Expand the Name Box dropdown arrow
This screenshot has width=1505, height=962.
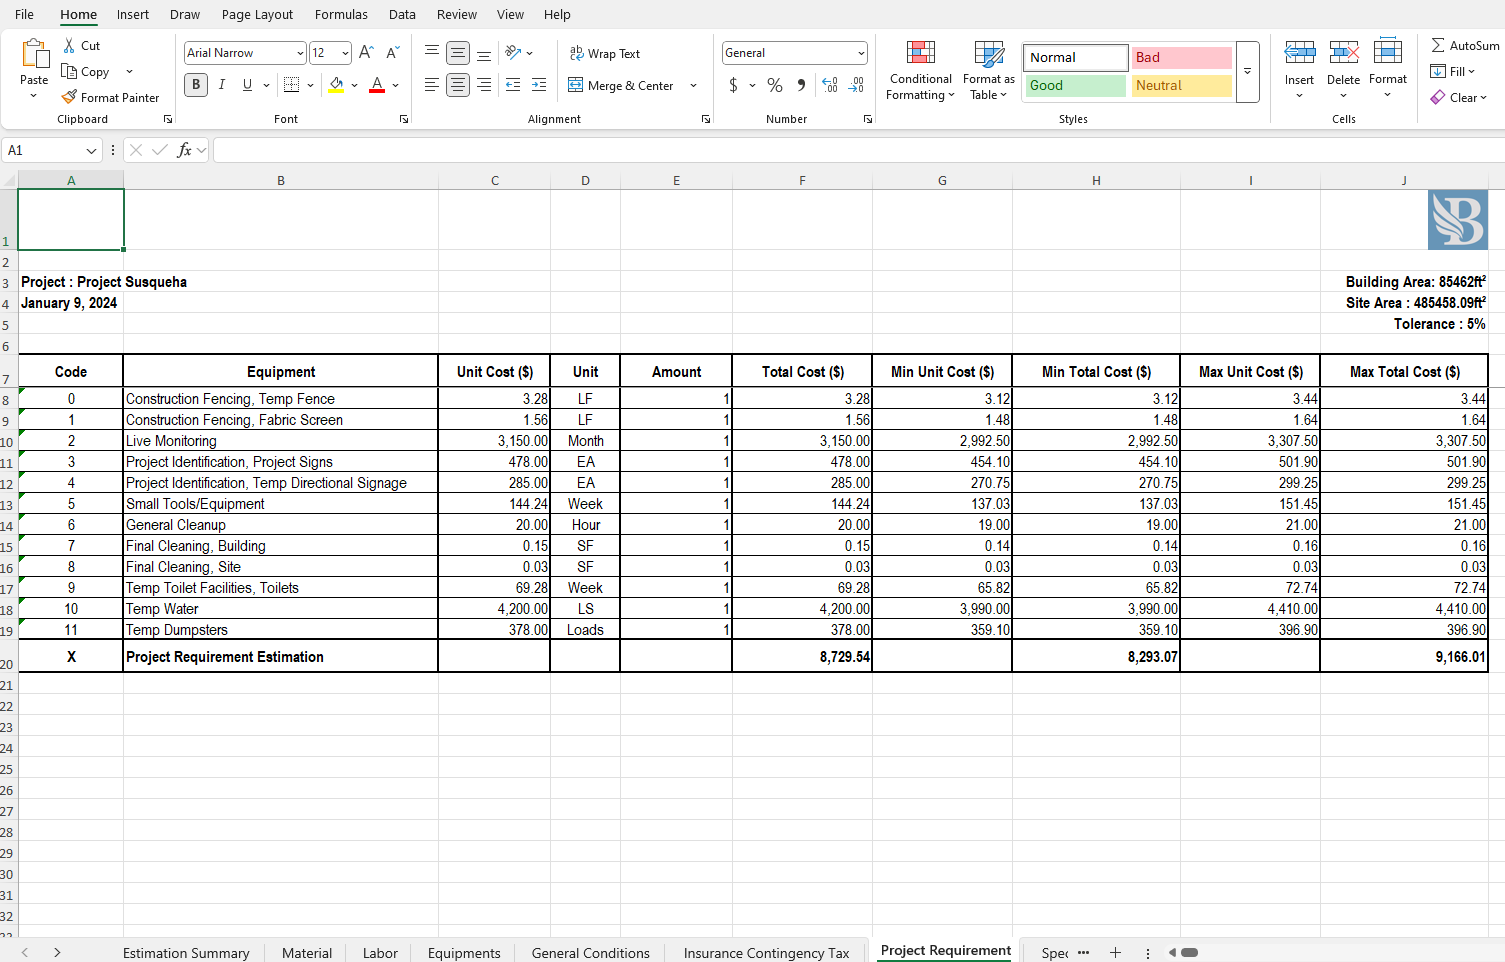point(91,150)
